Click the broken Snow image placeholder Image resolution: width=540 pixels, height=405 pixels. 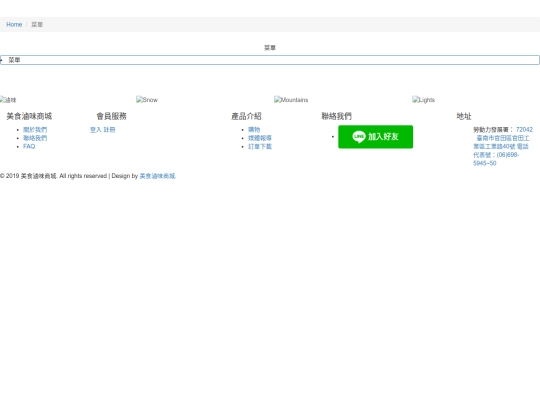coord(147,100)
